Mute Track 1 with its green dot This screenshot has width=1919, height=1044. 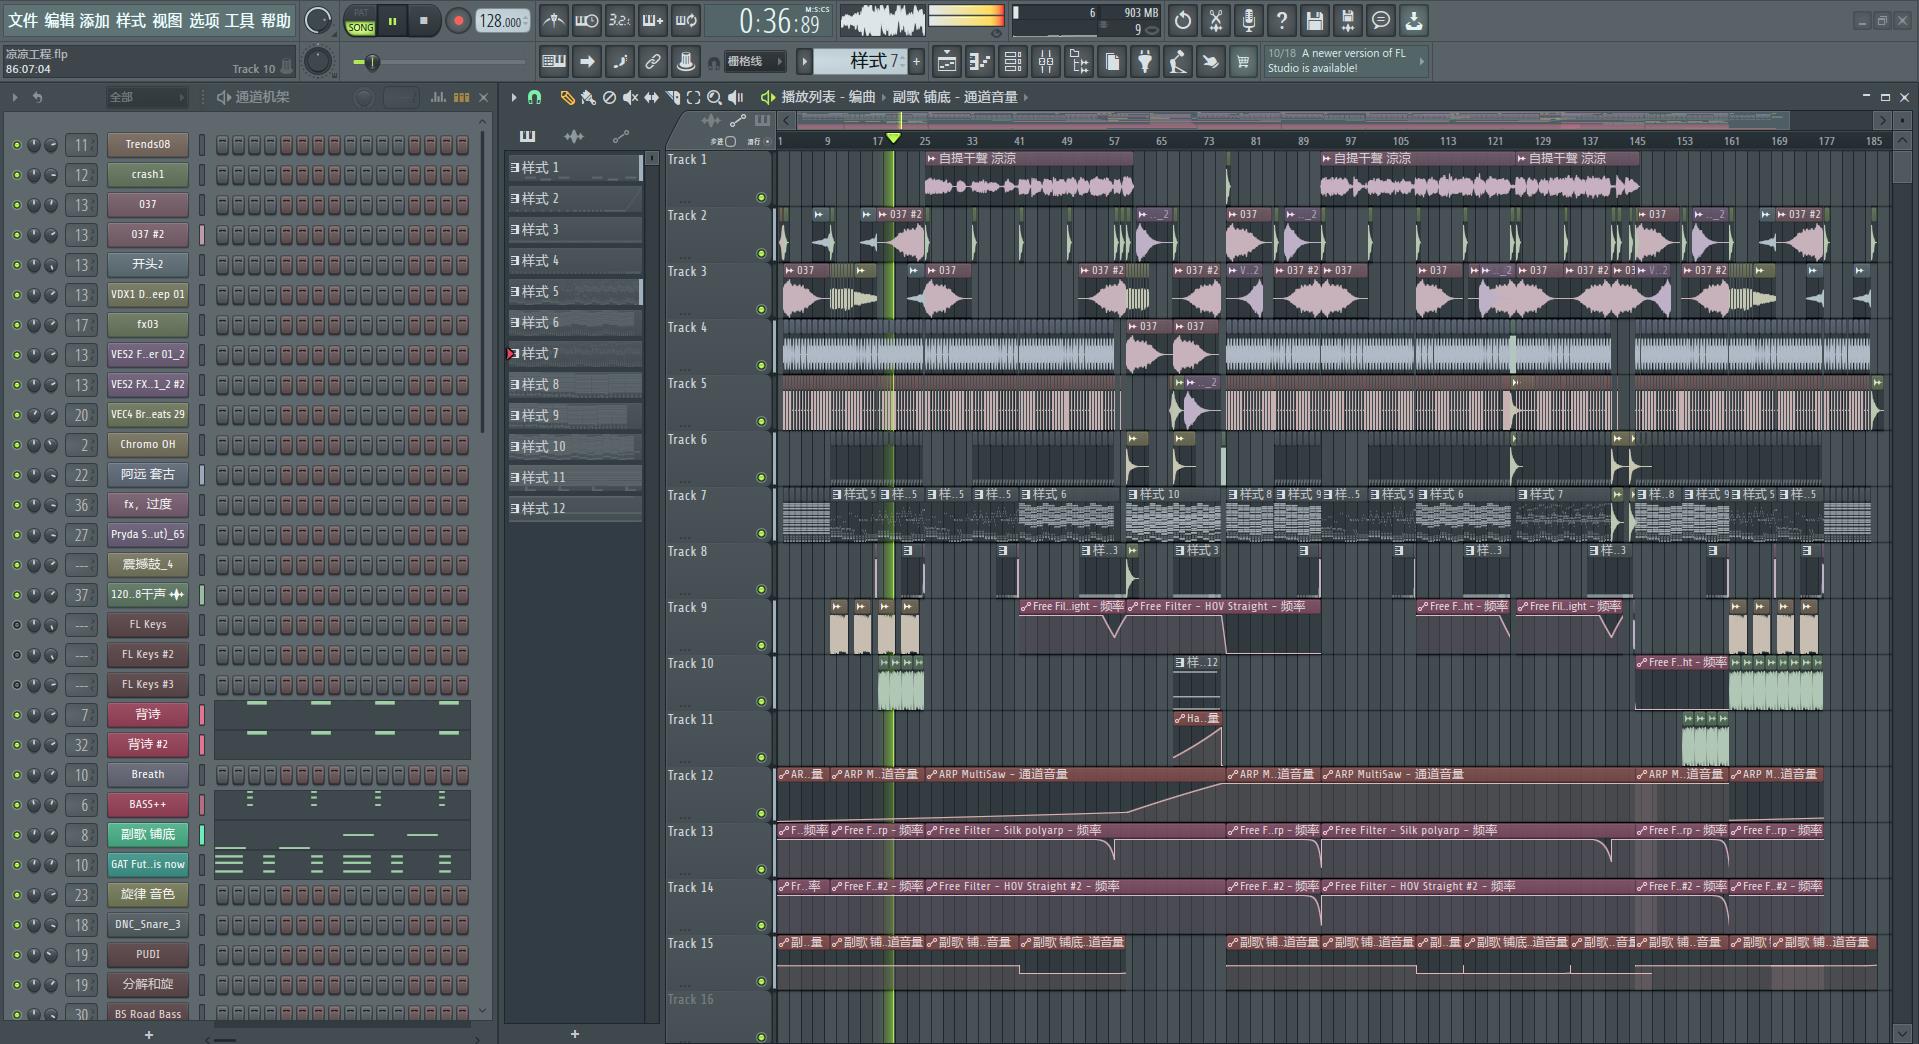coord(761,198)
